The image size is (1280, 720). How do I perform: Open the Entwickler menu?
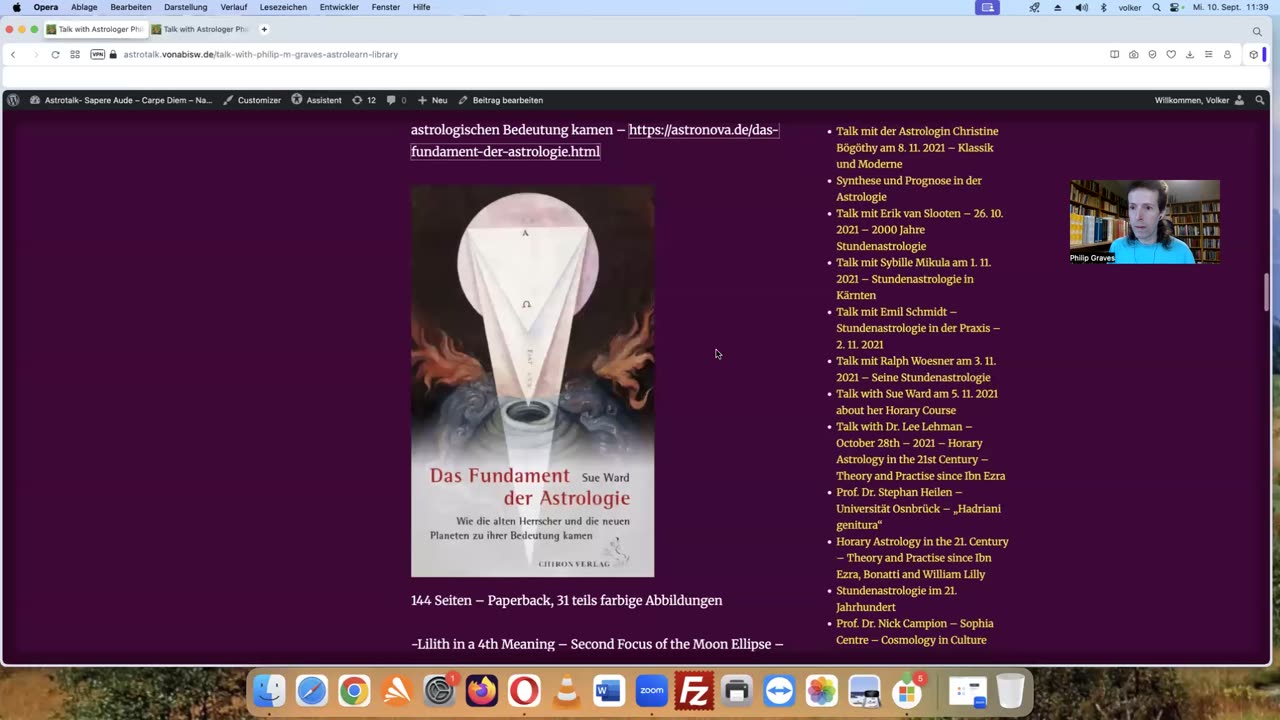[339, 7]
